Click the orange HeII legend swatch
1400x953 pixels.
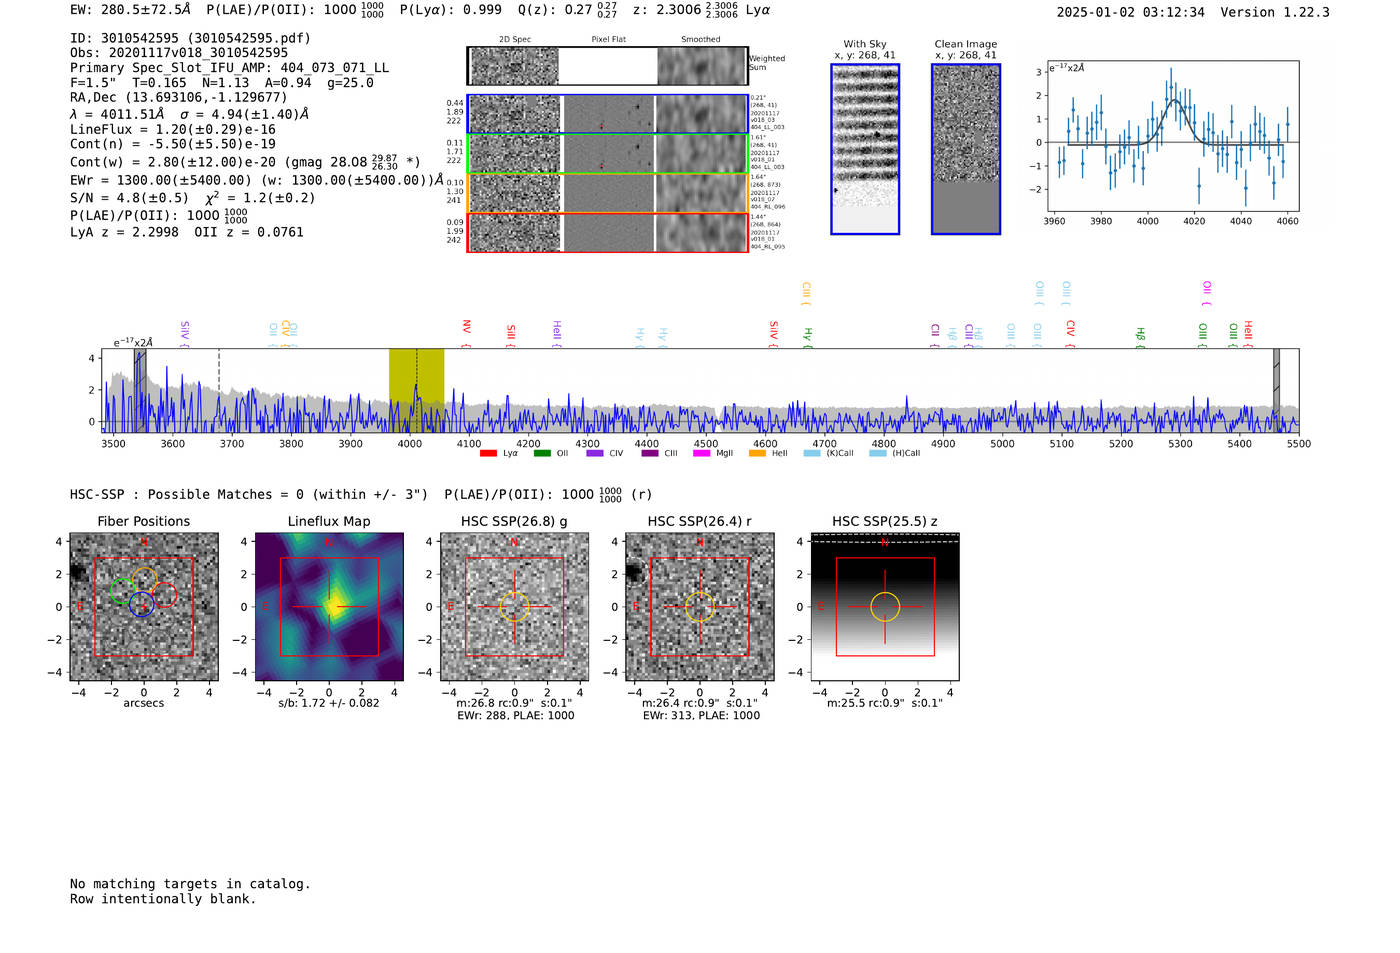pos(757,454)
